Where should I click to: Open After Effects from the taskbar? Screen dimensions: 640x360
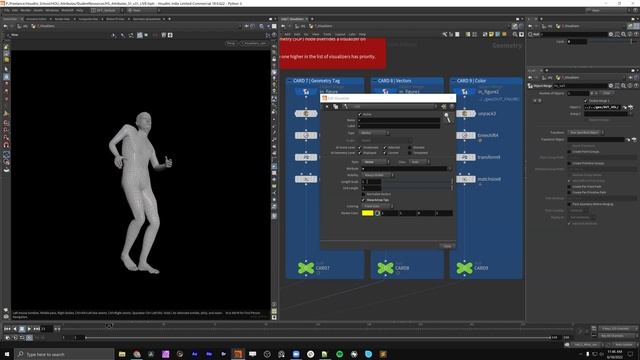tap(194, 354)
